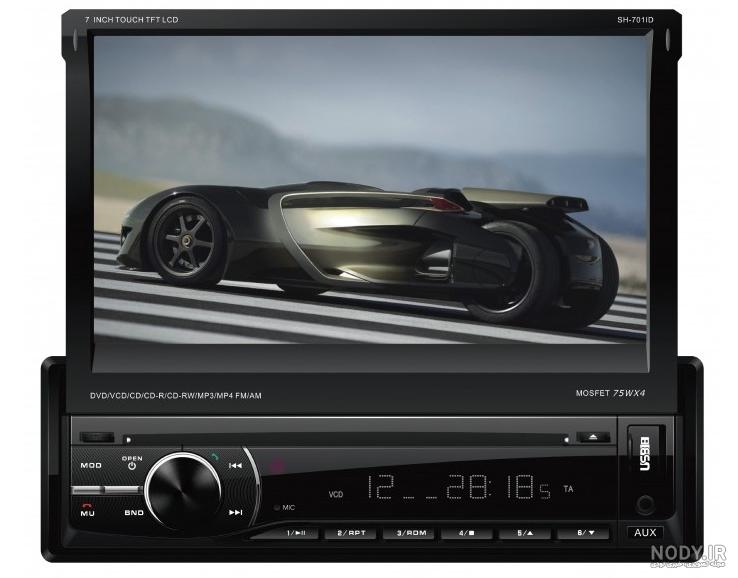Toggle repeat with the 2/RPT button
The width and height of the screenshot is (738, 578).
pyautogui.click(x=351, y=533)
